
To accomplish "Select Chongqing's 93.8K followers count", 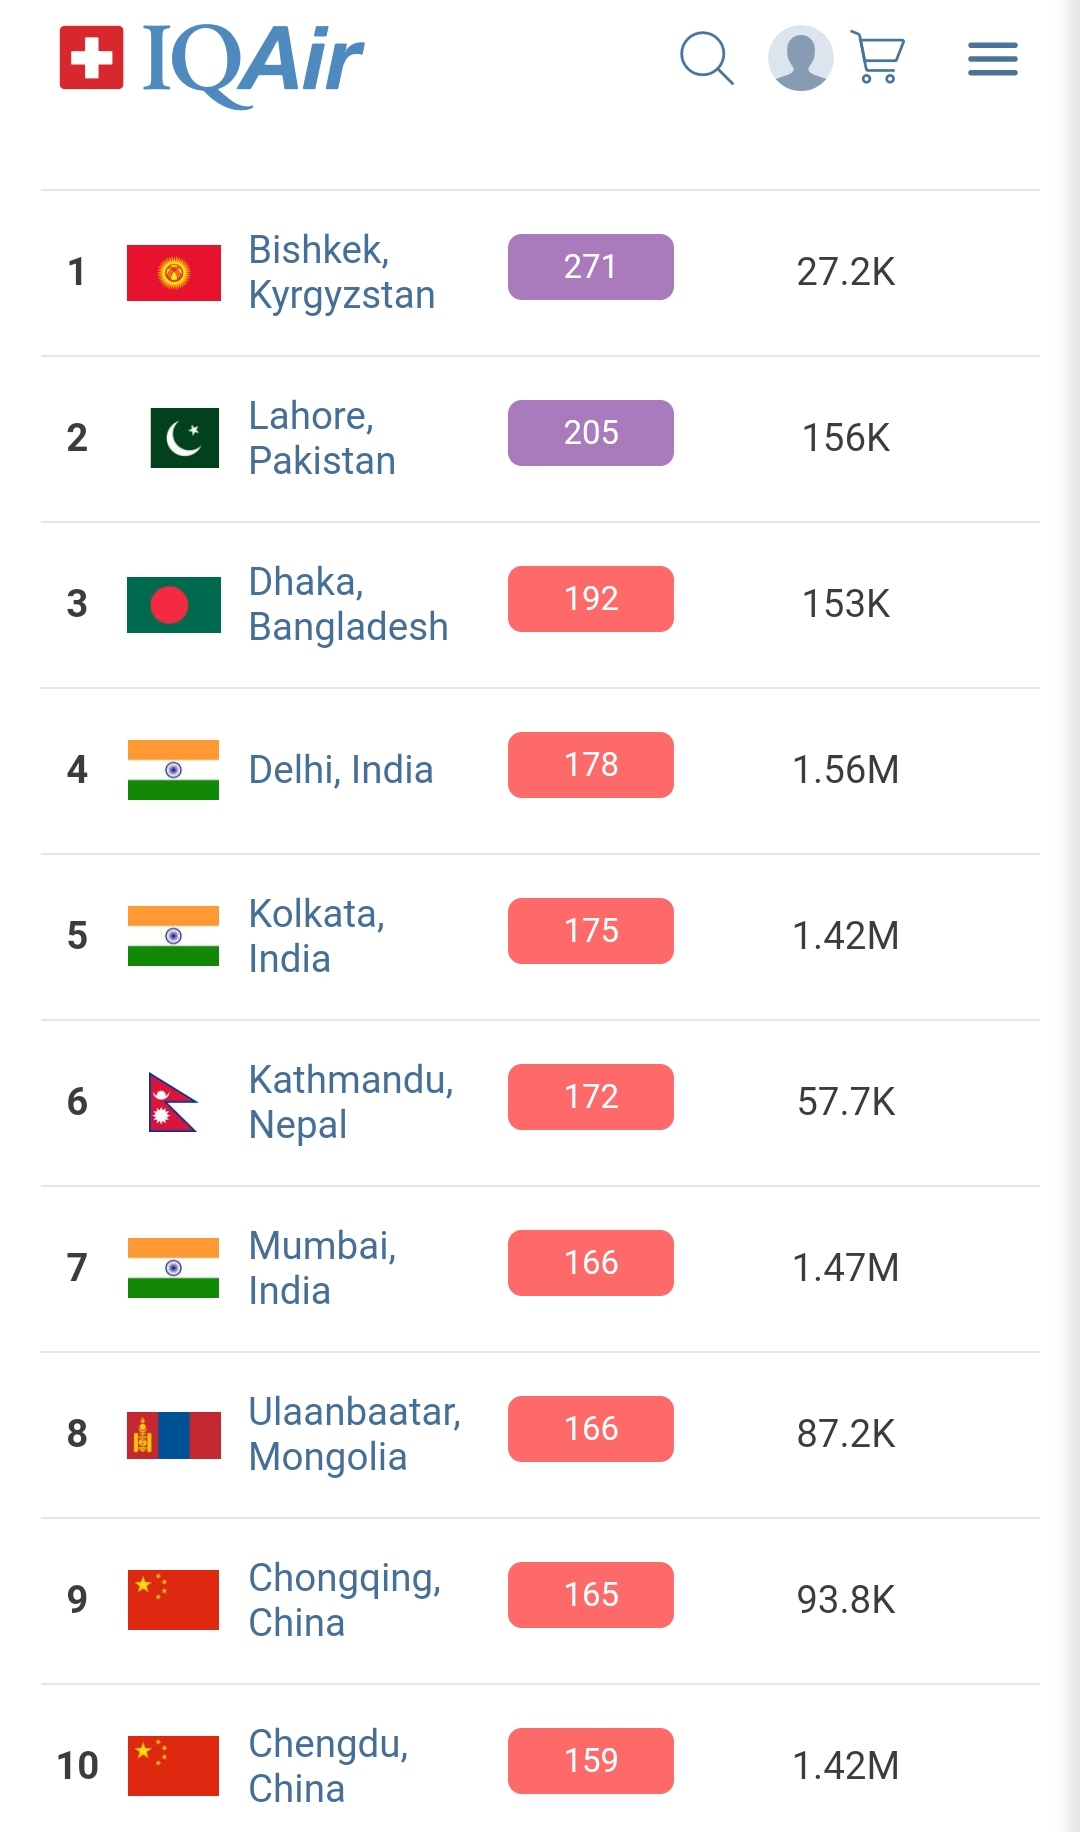I will (845, 1600).
